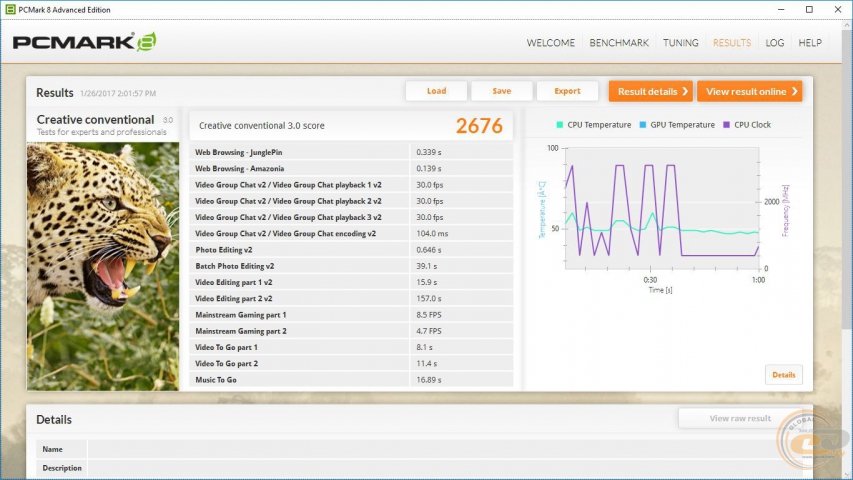The height and width of the screenshot is (480, 853).
Task: Switch to the BENCHMARK tab
Action: pyautogui.click(x=619, y=43)
